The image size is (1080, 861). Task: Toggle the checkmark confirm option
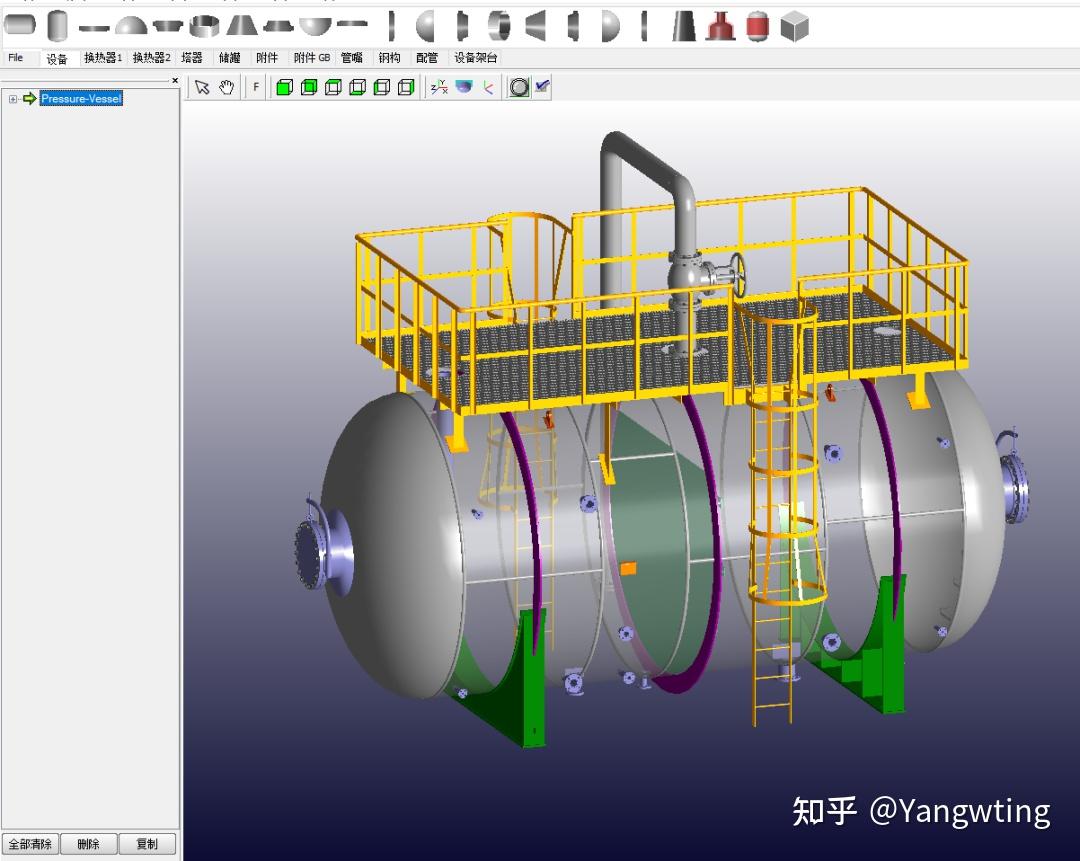click(x=543, y=86)
